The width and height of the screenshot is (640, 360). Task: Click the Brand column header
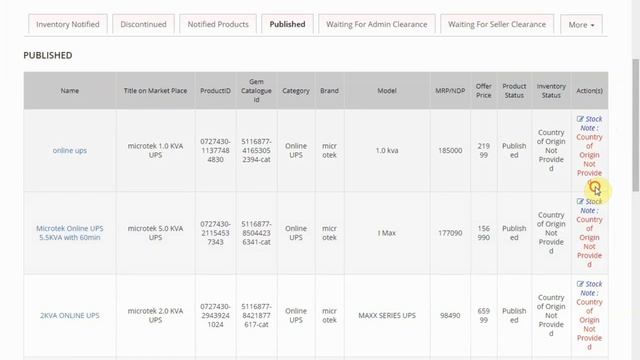(x=329, y=91)
